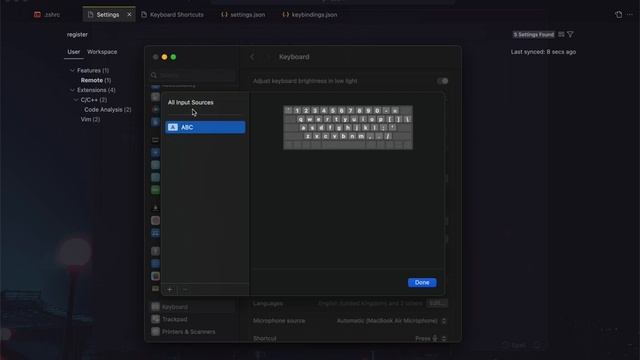Select the Workspace settings scope tab

coord(102,52)
